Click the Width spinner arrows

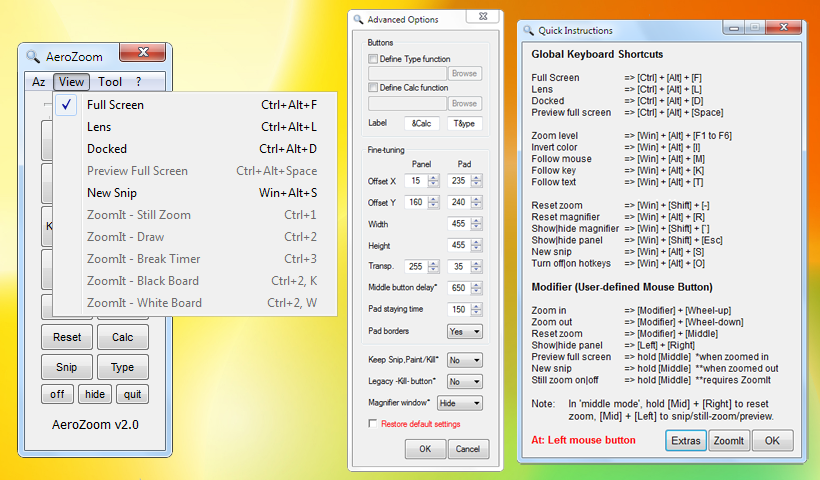tap(476, 224)
